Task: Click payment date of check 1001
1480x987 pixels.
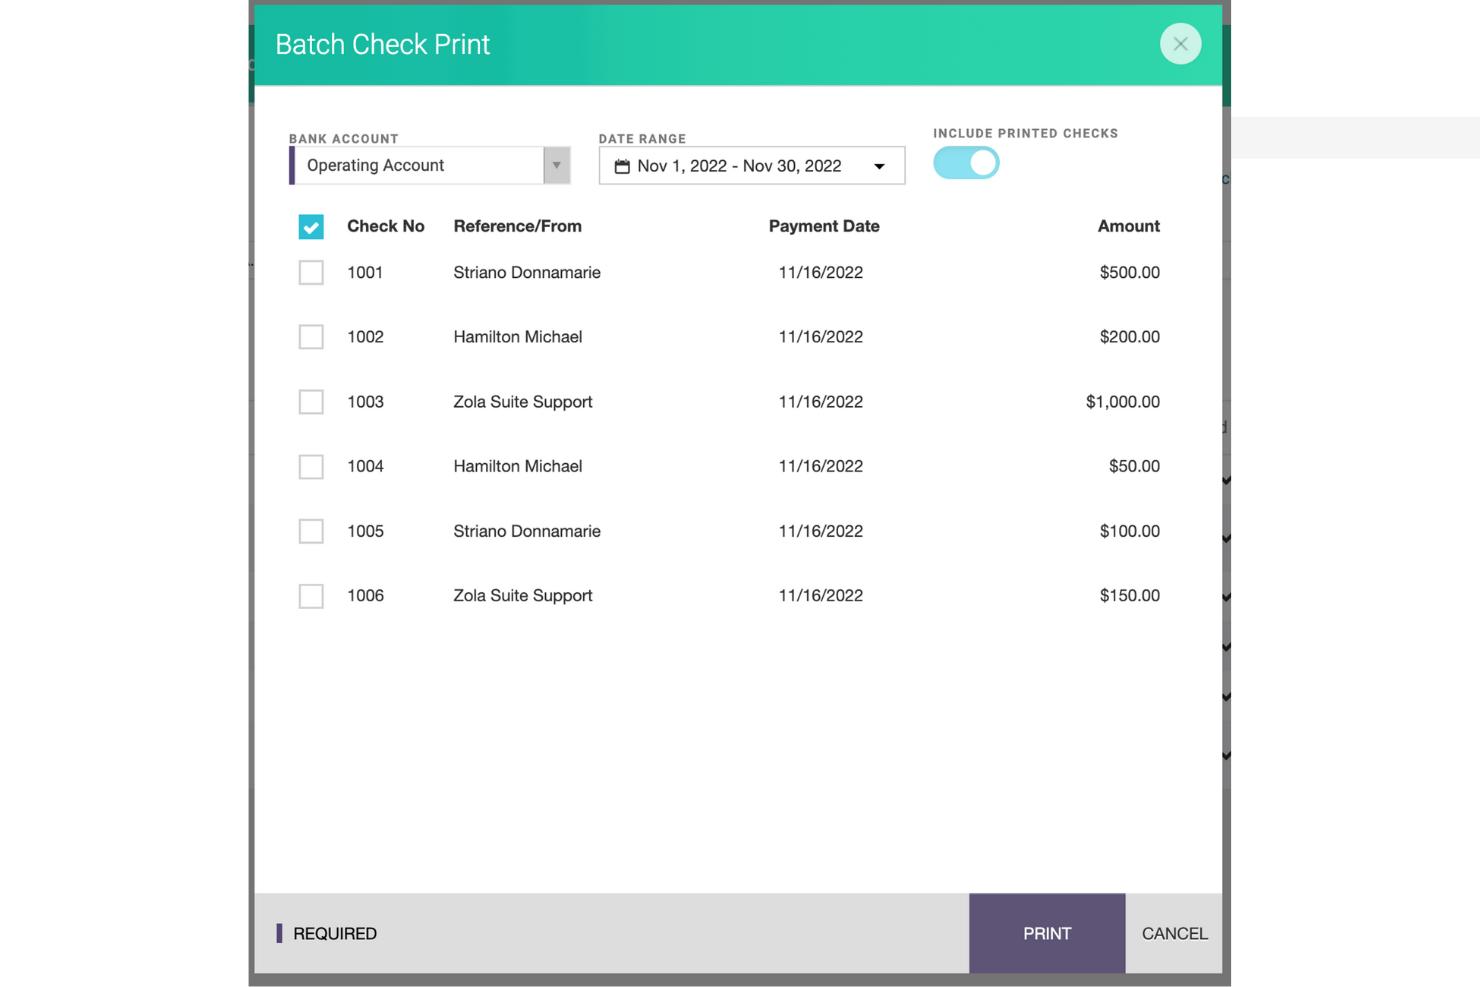Action: [820, 272]
